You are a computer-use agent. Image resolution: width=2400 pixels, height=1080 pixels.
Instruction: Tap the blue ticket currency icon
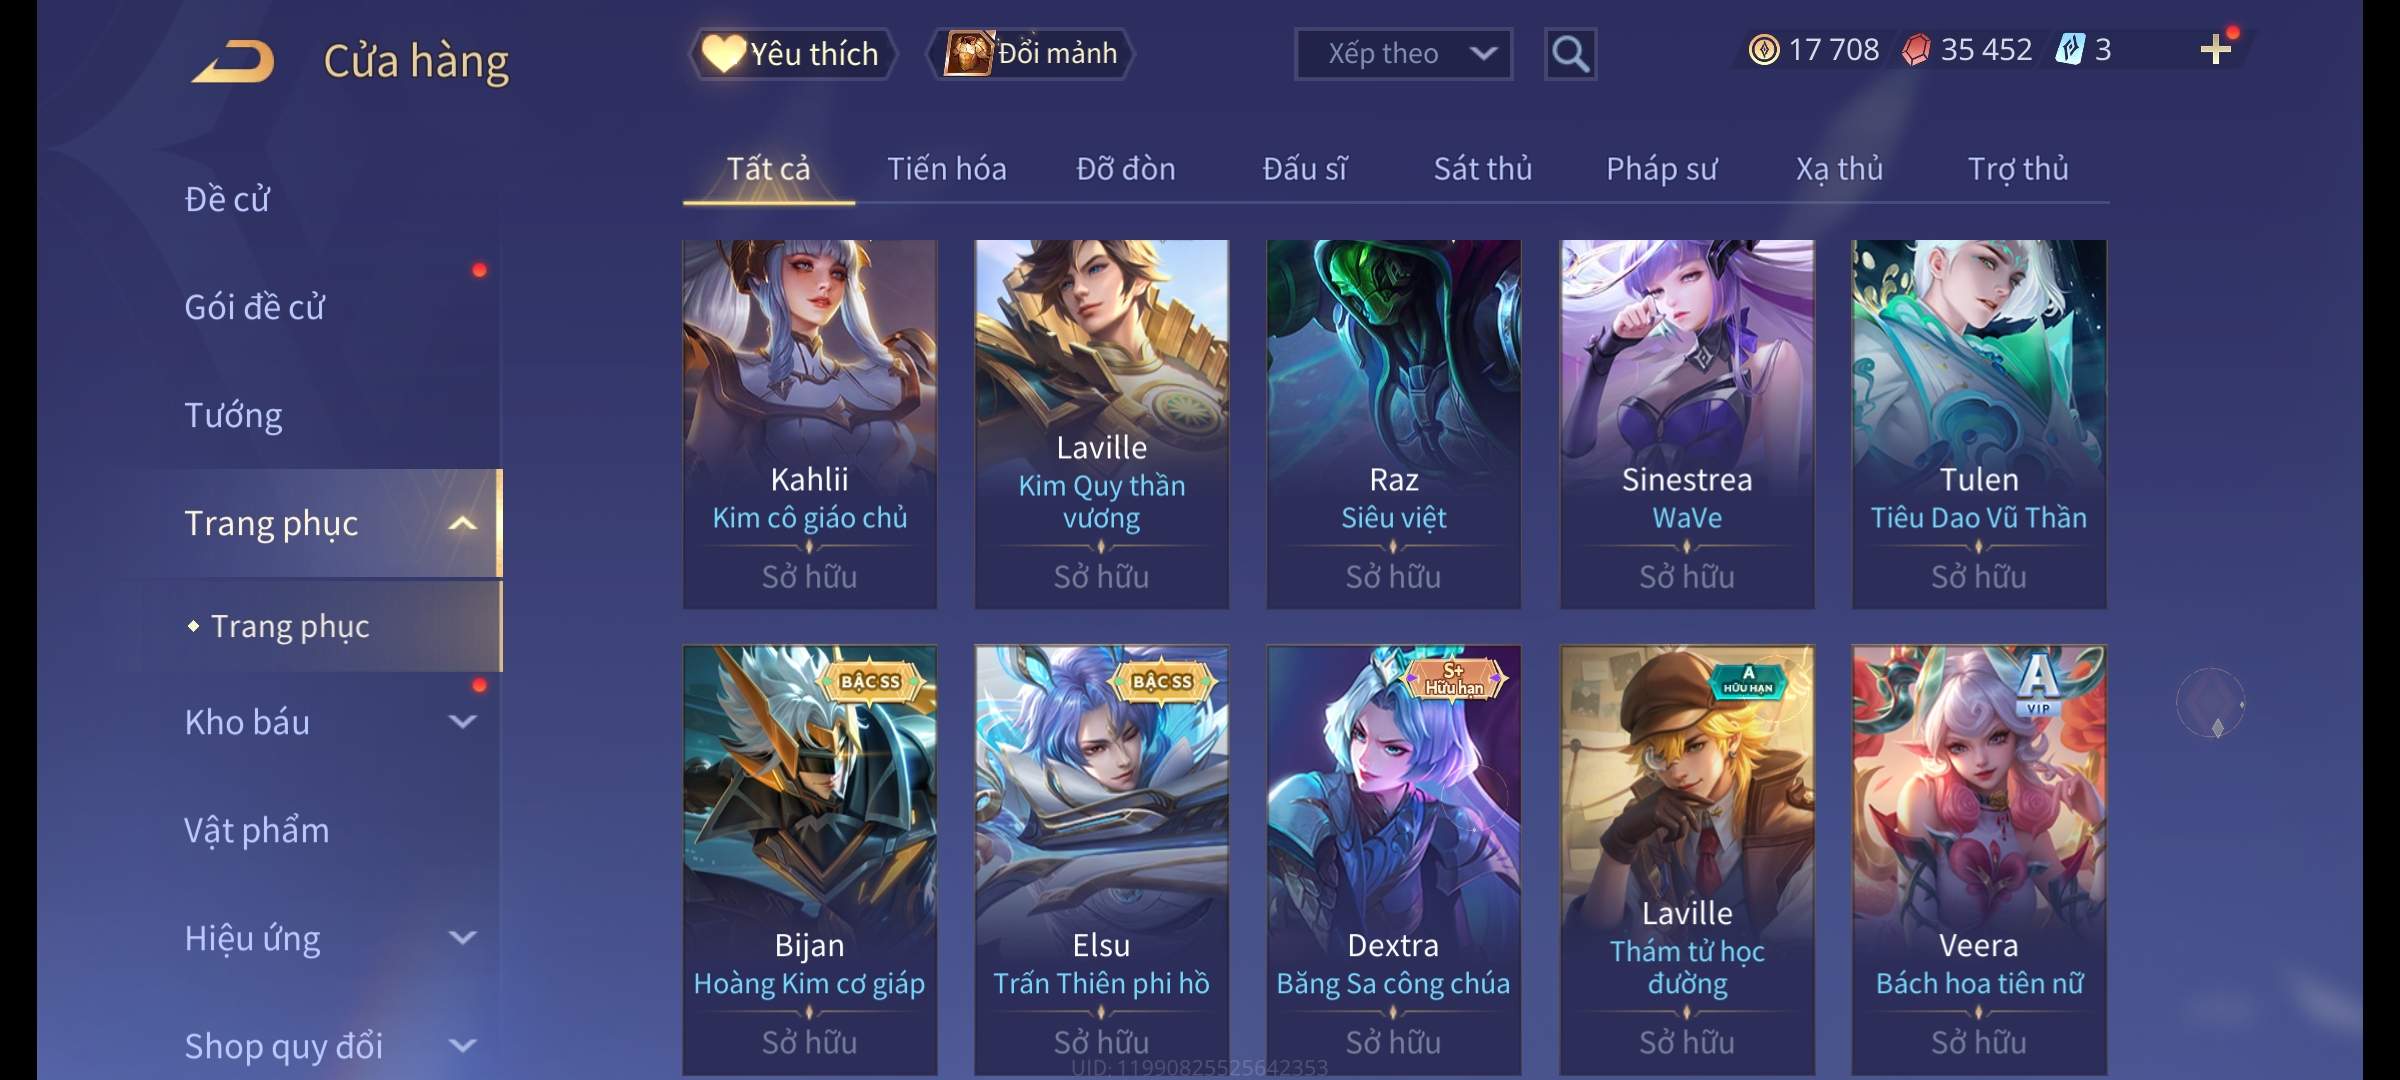pos(2068,50)
